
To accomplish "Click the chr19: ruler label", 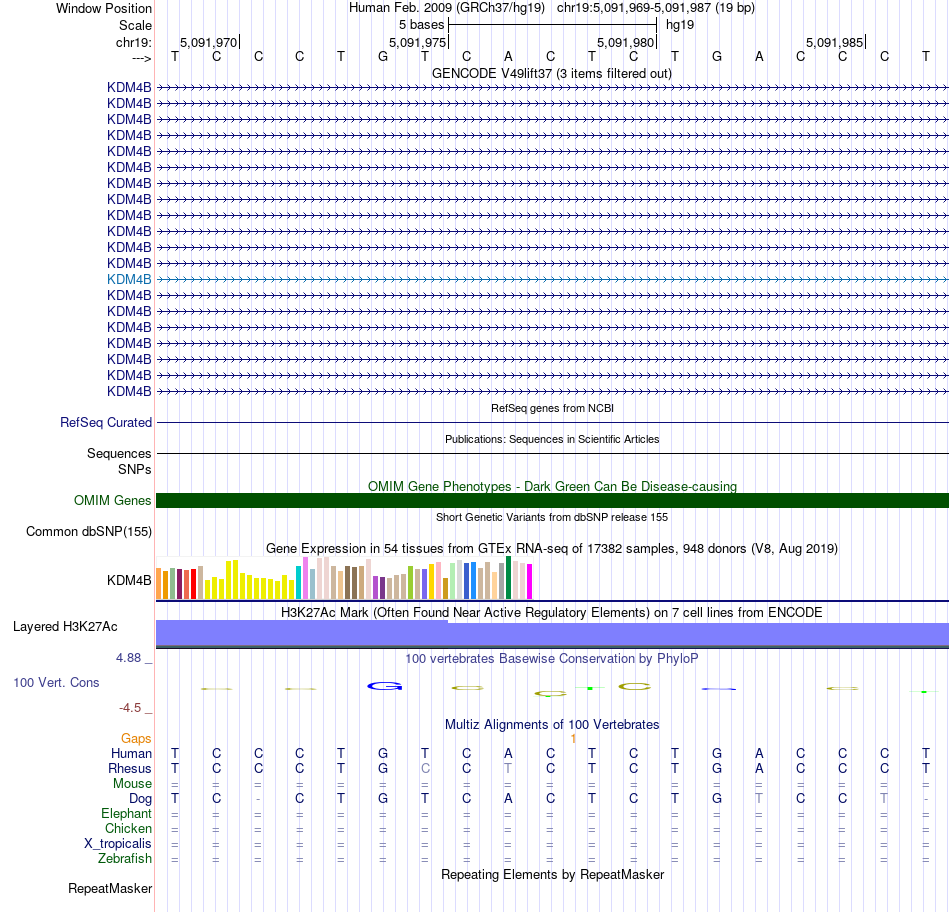I will coord(134,42).
